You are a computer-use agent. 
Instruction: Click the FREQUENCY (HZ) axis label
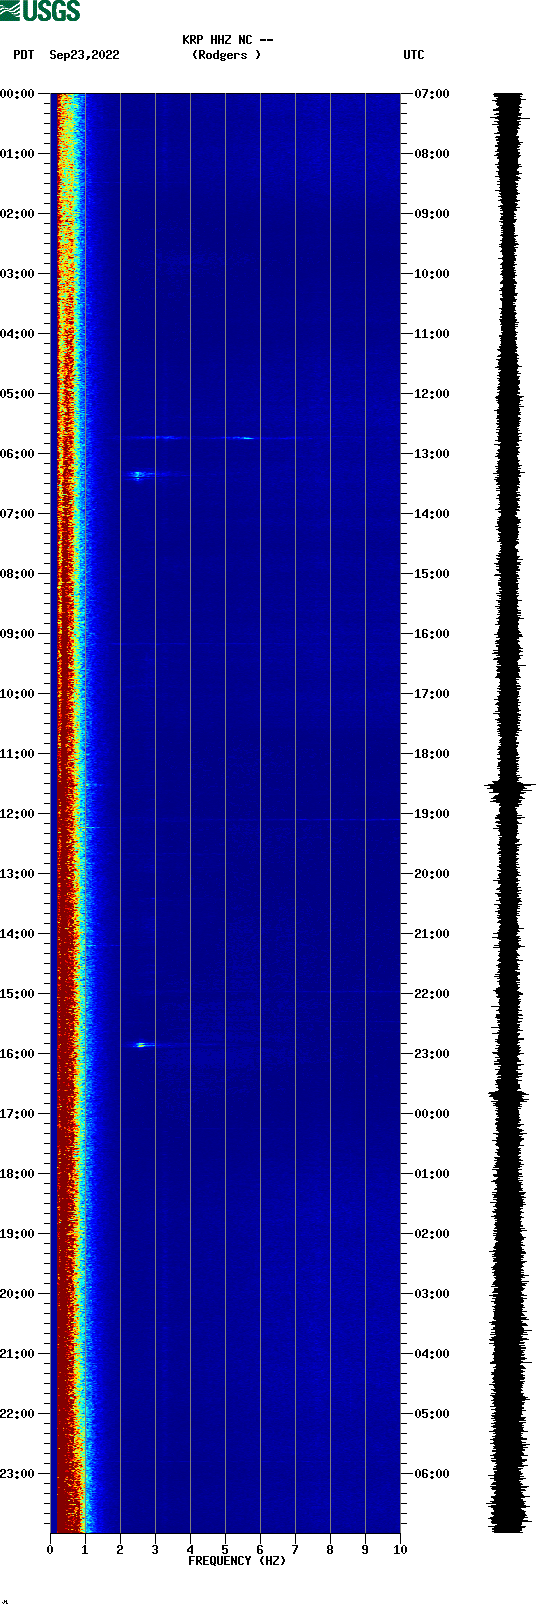point(237,1561)
